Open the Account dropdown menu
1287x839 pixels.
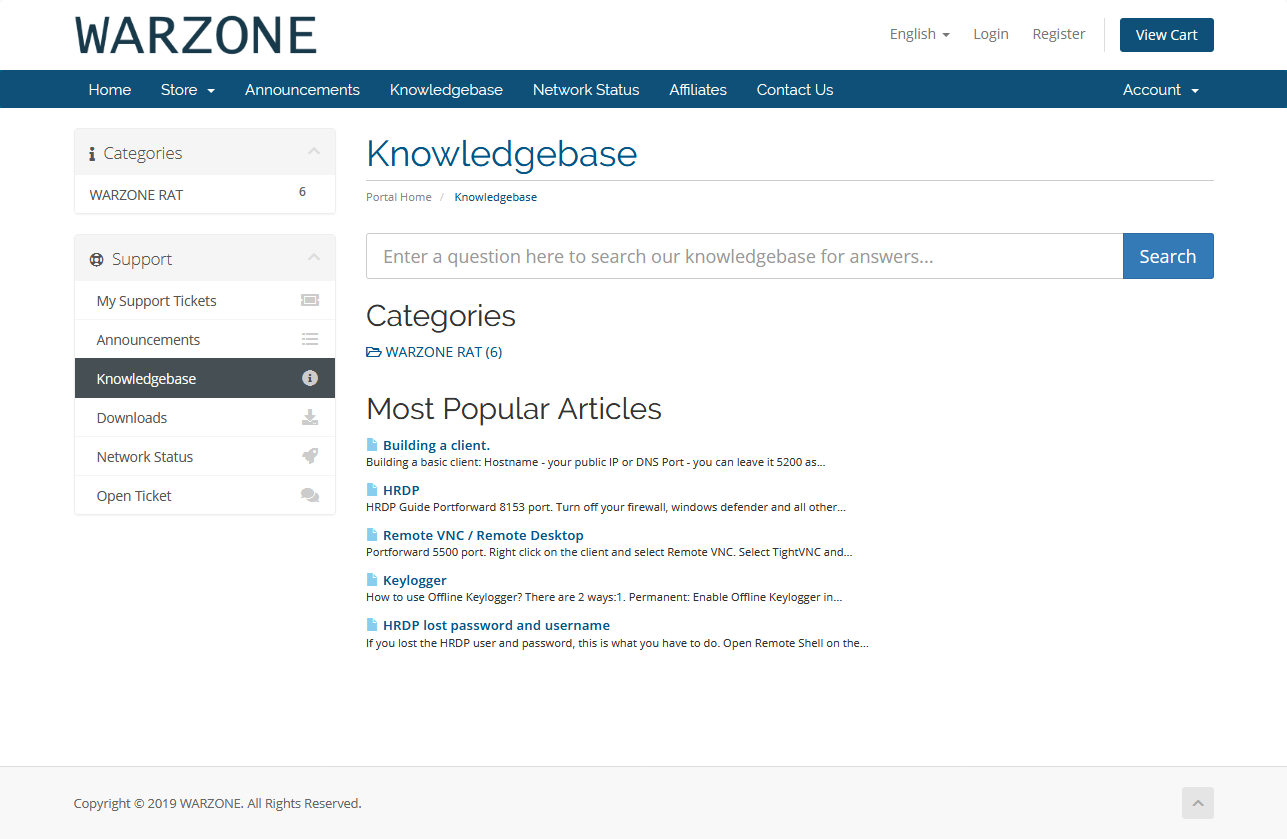pyautogui.click(x=1160, y=90)
